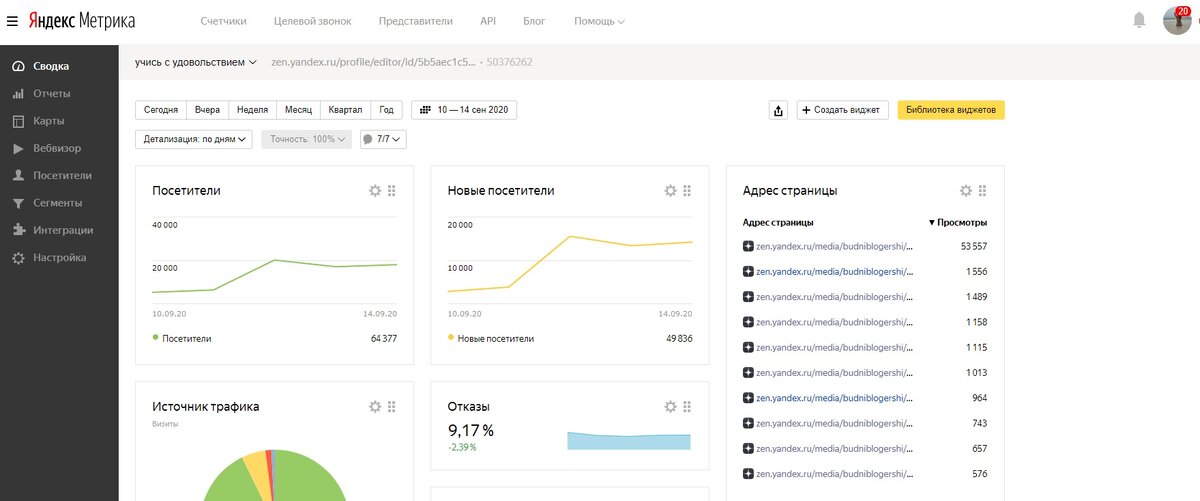
Task: Open API link in top navigation
Action: point(488,21)
